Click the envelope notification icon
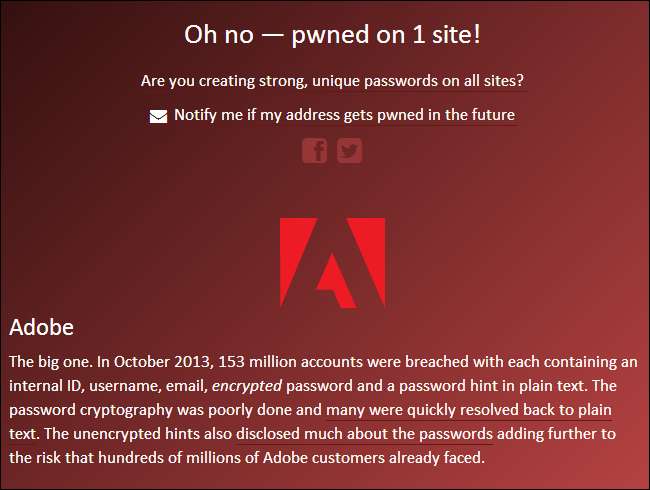The height and width of the screenshot is (490, 650). (158, 116)
